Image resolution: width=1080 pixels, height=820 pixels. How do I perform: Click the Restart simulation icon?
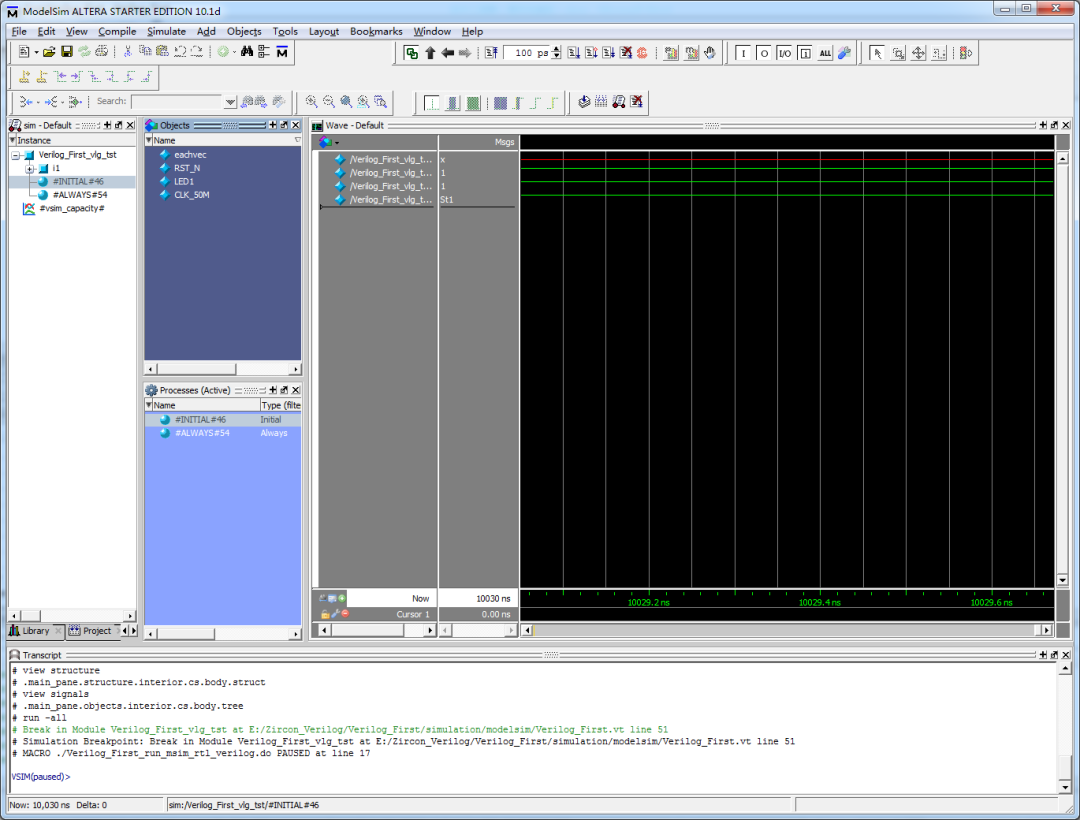click(x=491, y=53)
